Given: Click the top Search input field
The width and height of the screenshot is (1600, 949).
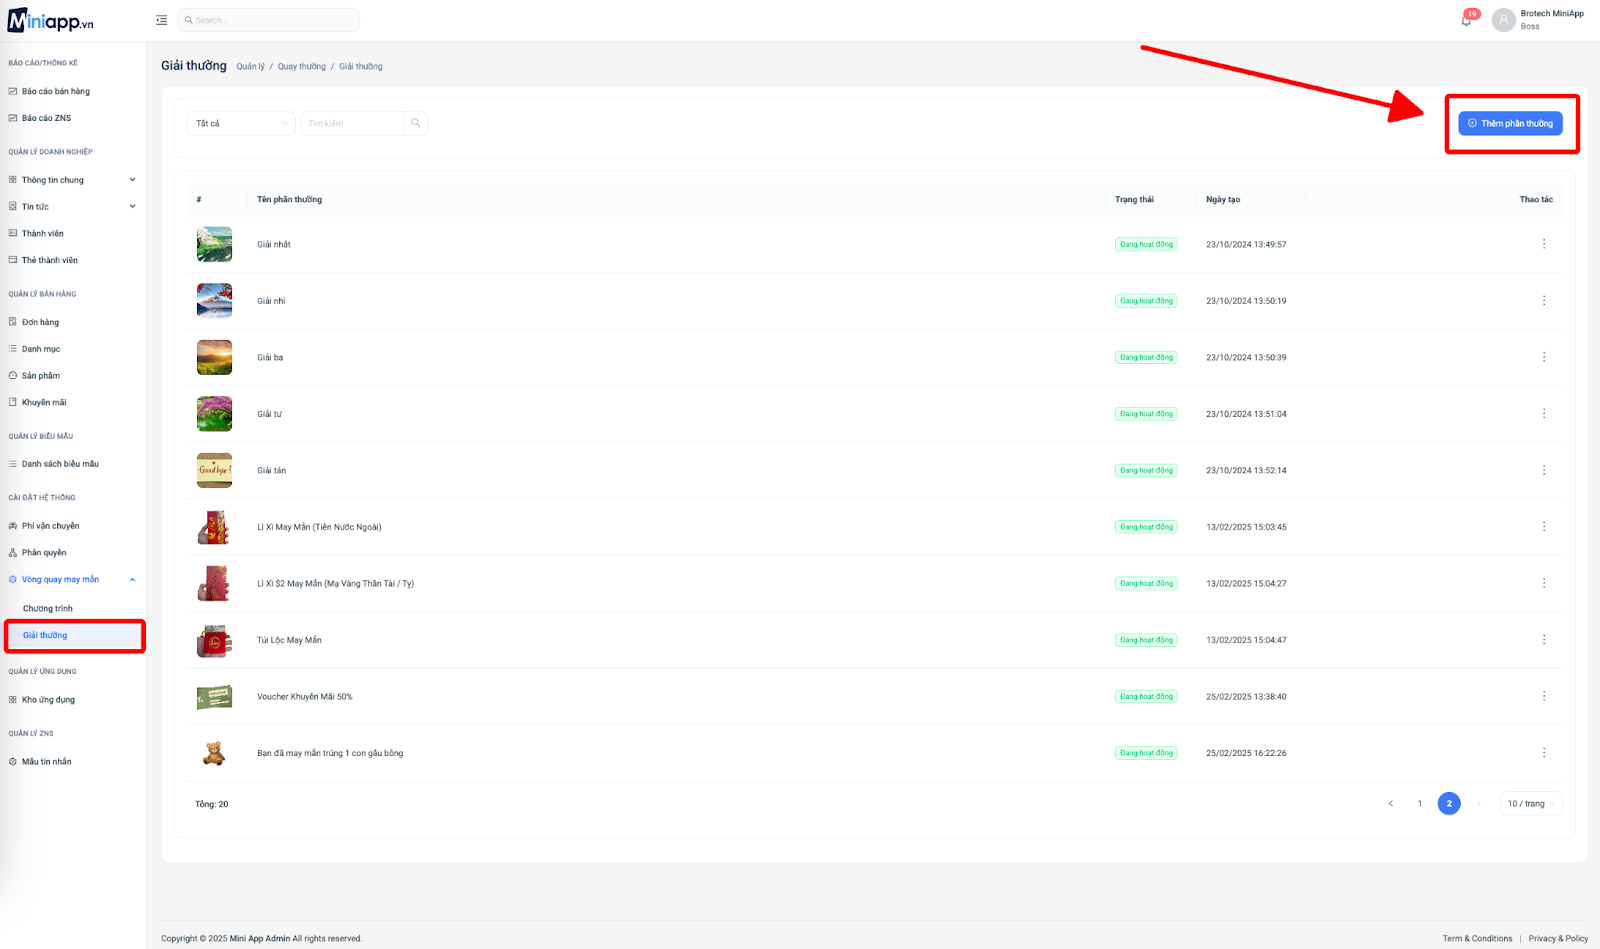Looking at the screenshot, I should [268, 20].
